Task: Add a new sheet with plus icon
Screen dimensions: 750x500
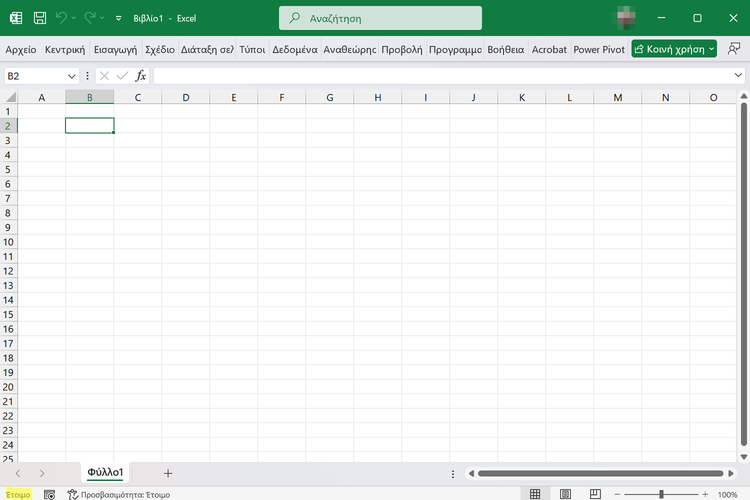Action: pos(168,473)
